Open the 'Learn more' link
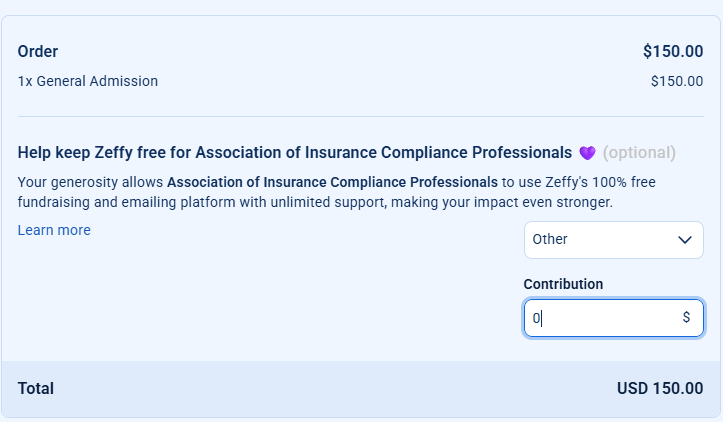 pyautogui.click(x=54, y=230)
